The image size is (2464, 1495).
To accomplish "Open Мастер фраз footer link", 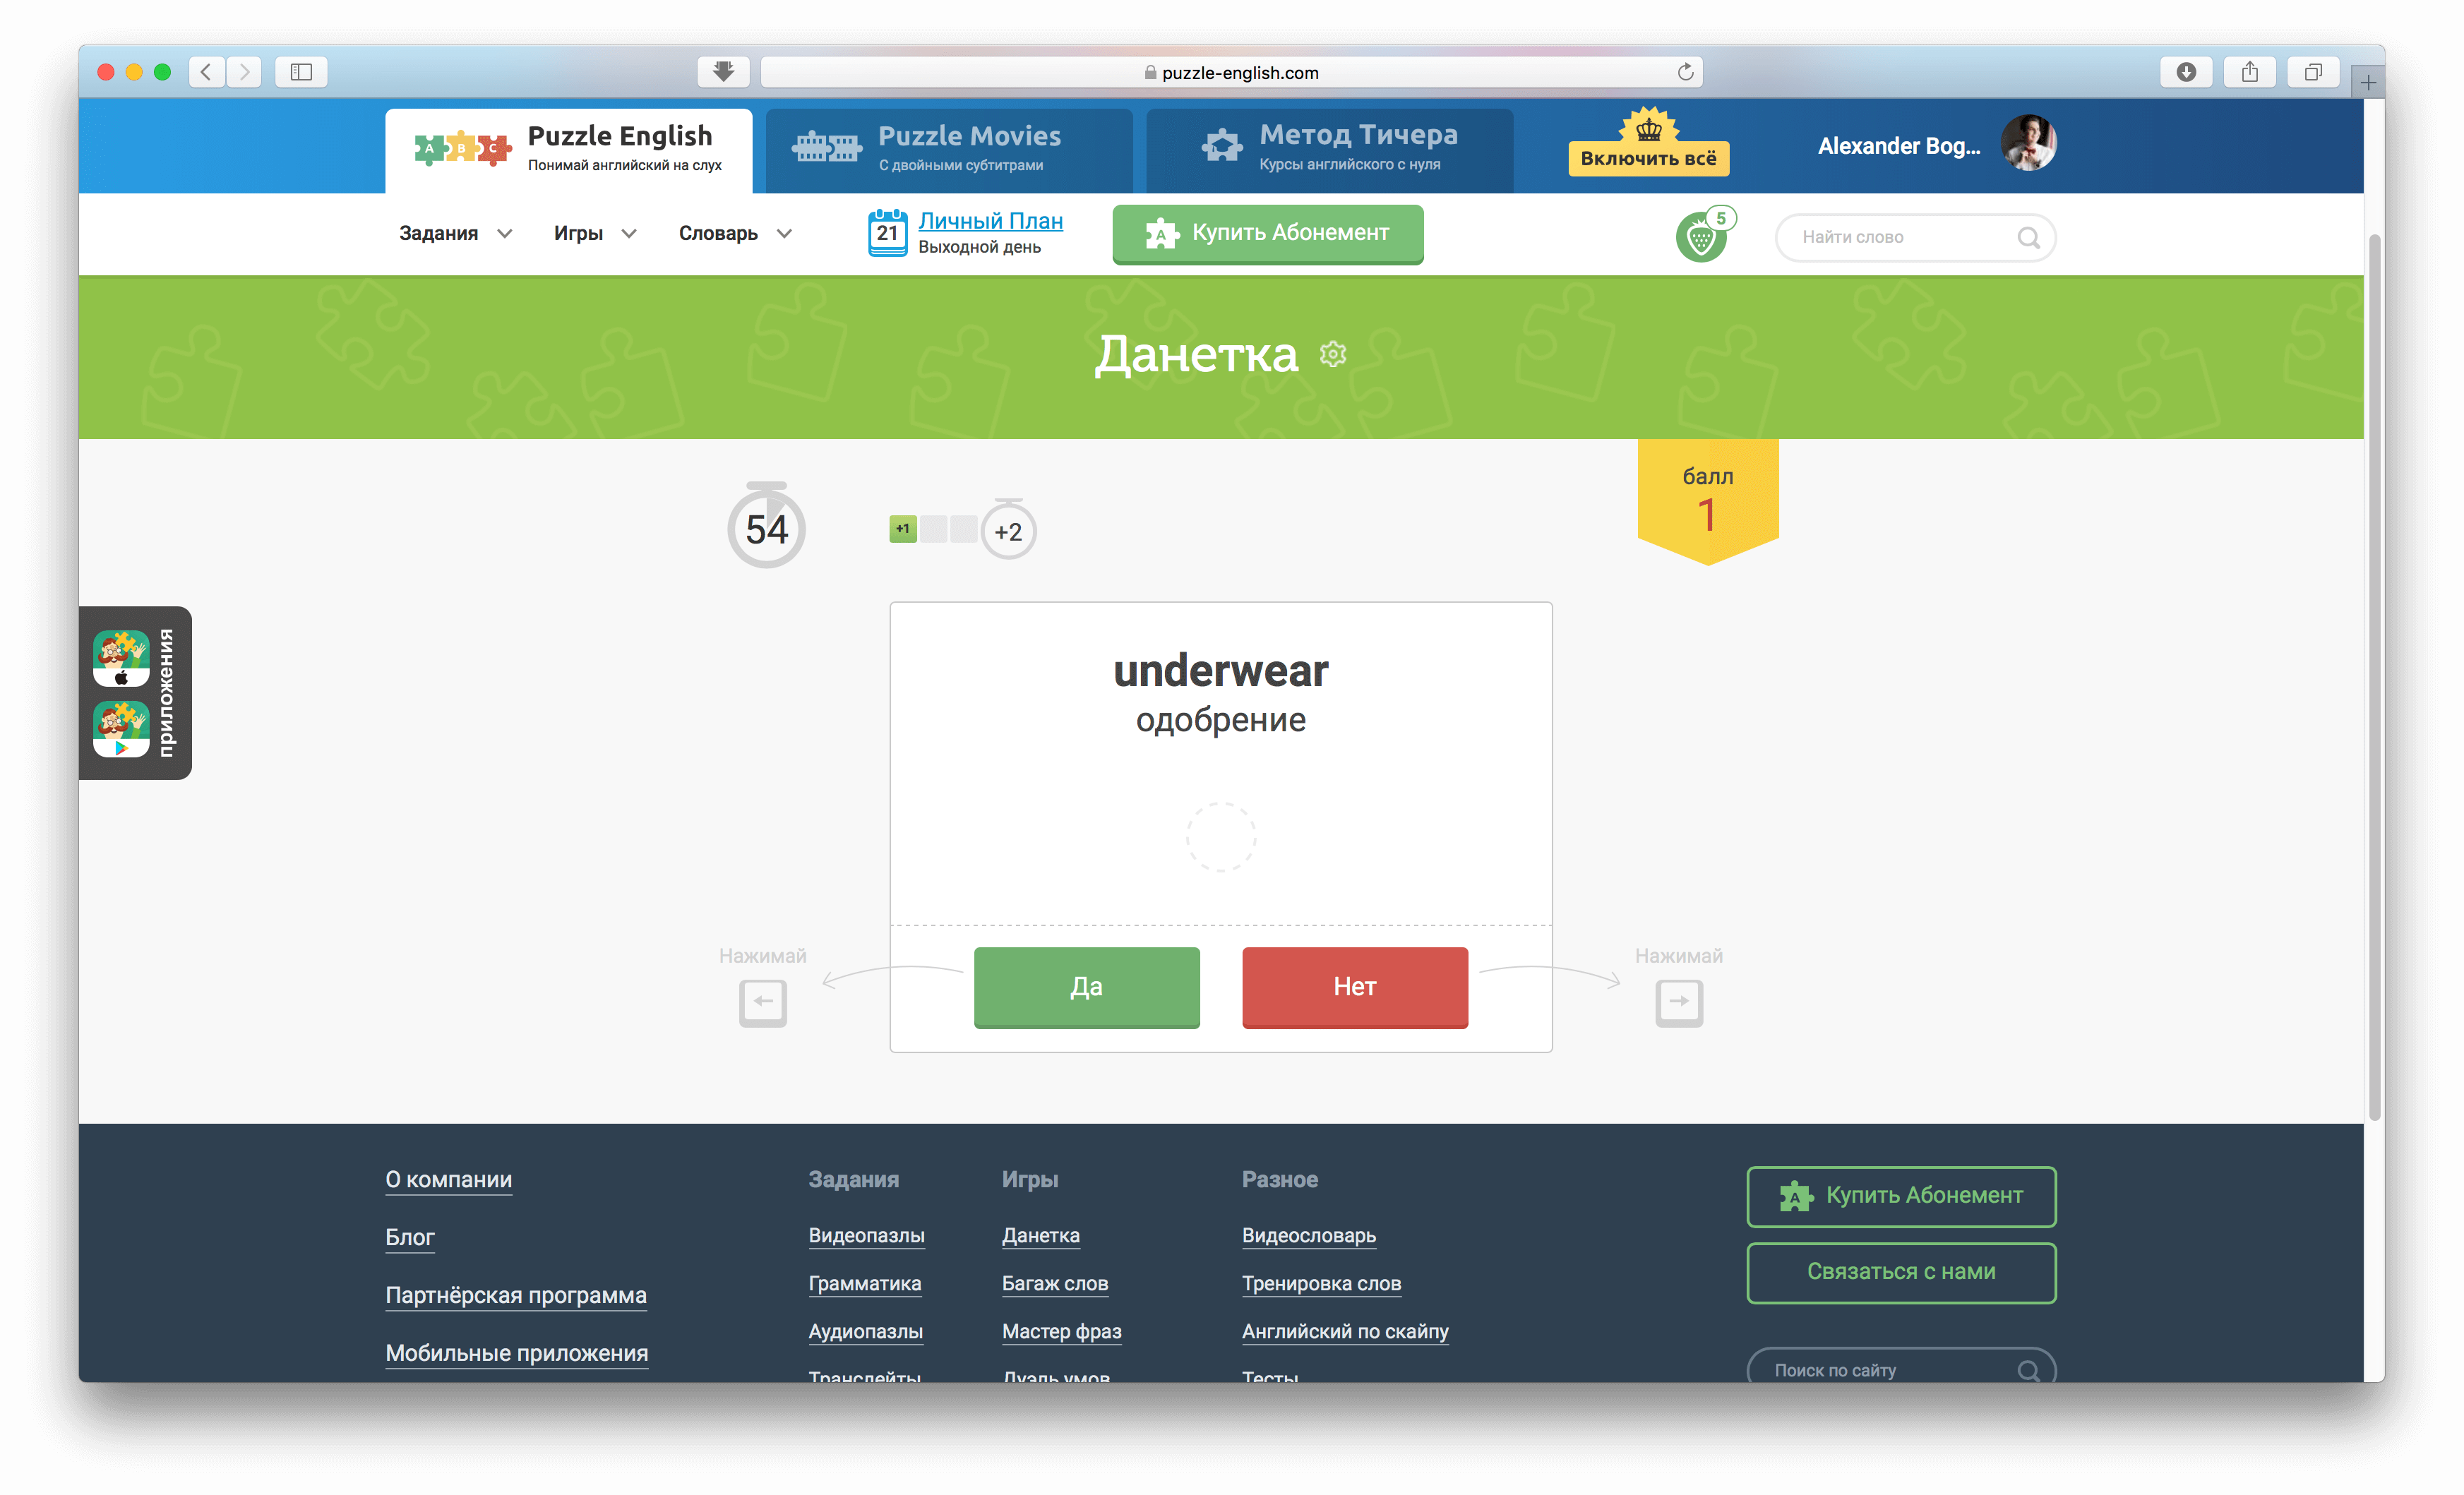I will coord(1061,1332).
